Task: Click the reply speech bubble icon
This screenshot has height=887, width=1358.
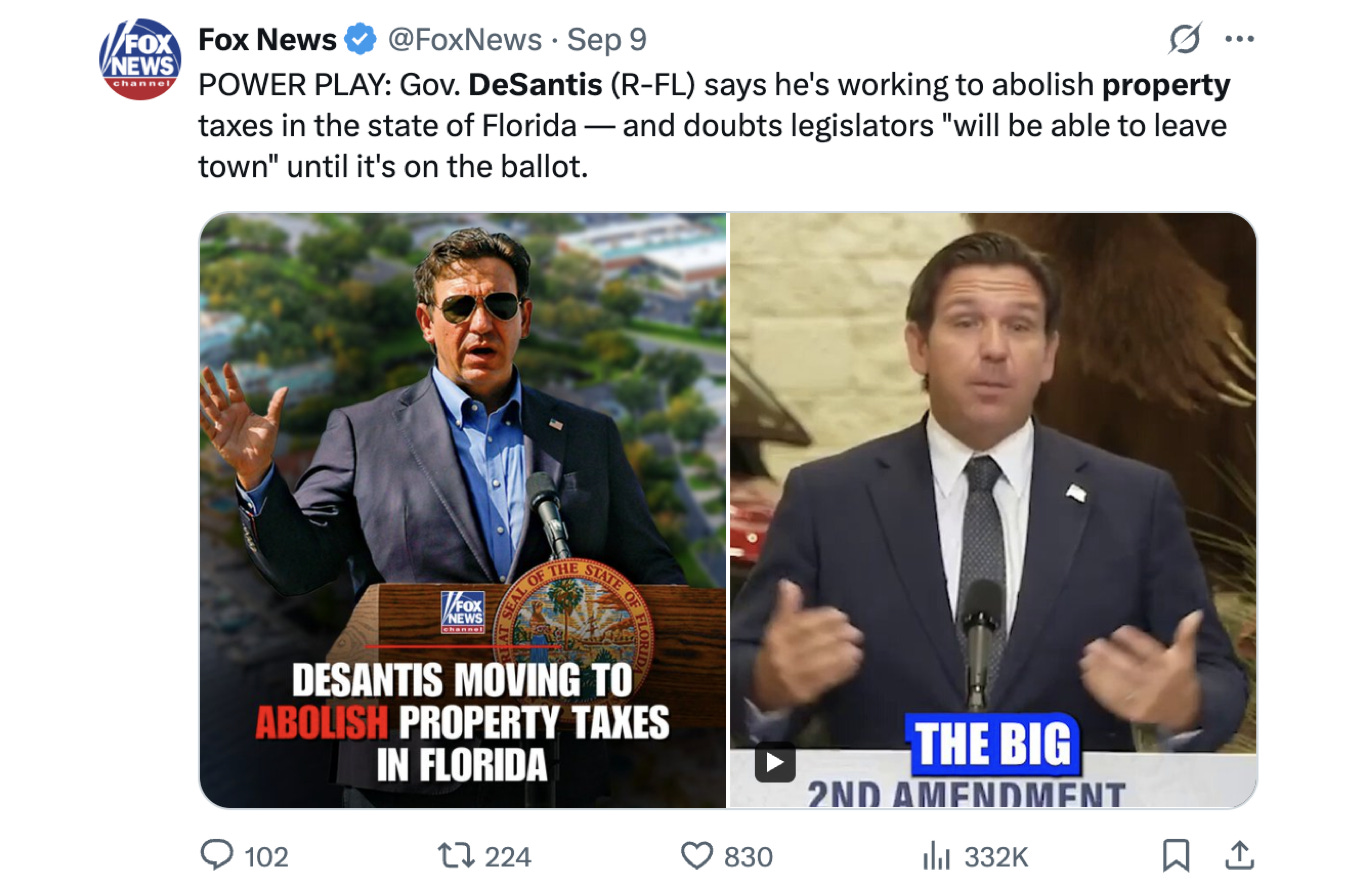Action: pyautogui.click(x=217, y=856)
